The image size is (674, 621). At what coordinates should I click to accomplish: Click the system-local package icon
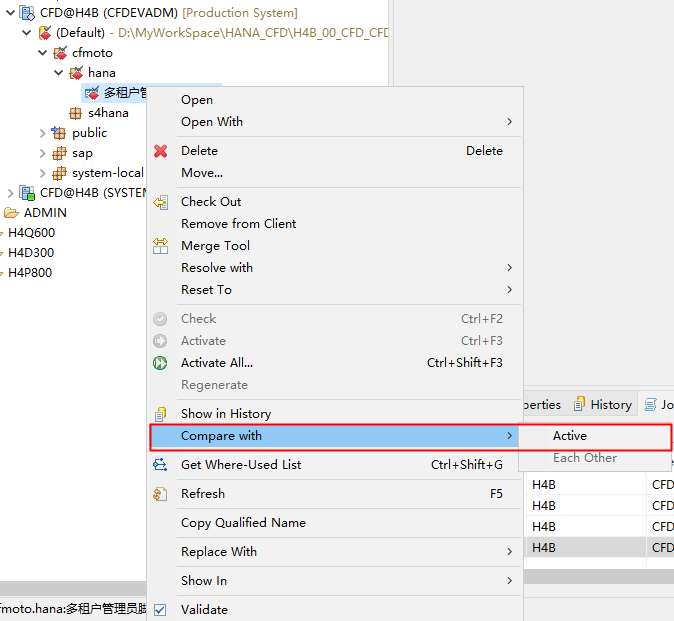point(59,173)
